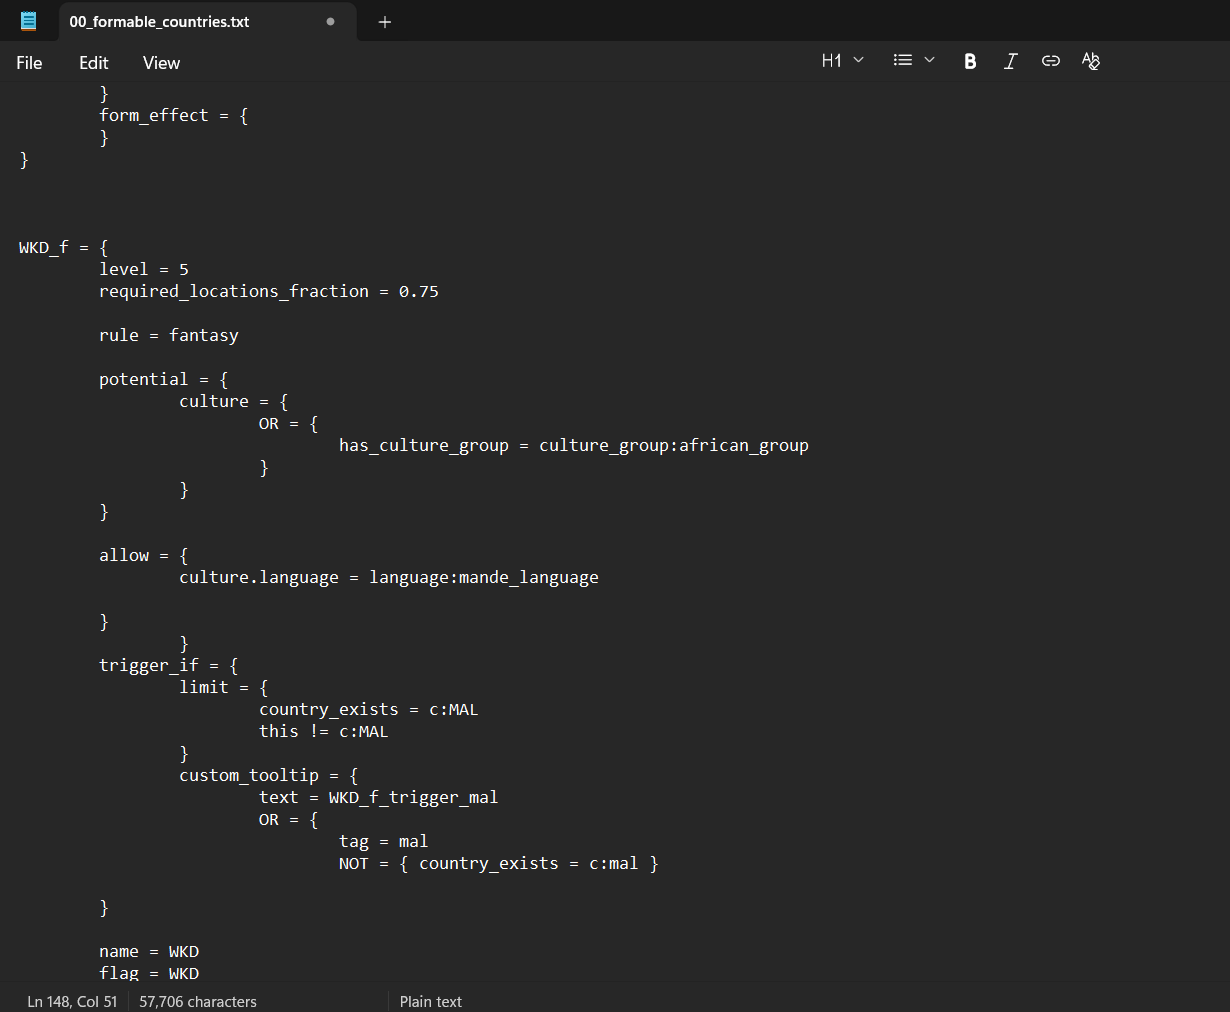The width and height of the screenshot is (1230, 1012).
Task: Click the 'potential = {' line
Action: (x=164, y=379)
